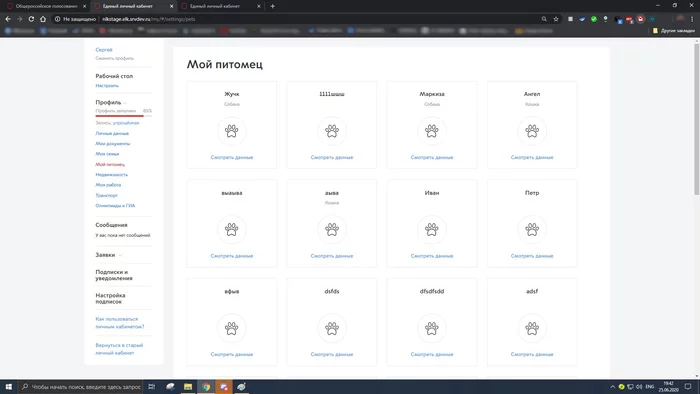Click the paw icon on Иван card
The width and height of the screenshot is (700, 394).
[432, 230]
